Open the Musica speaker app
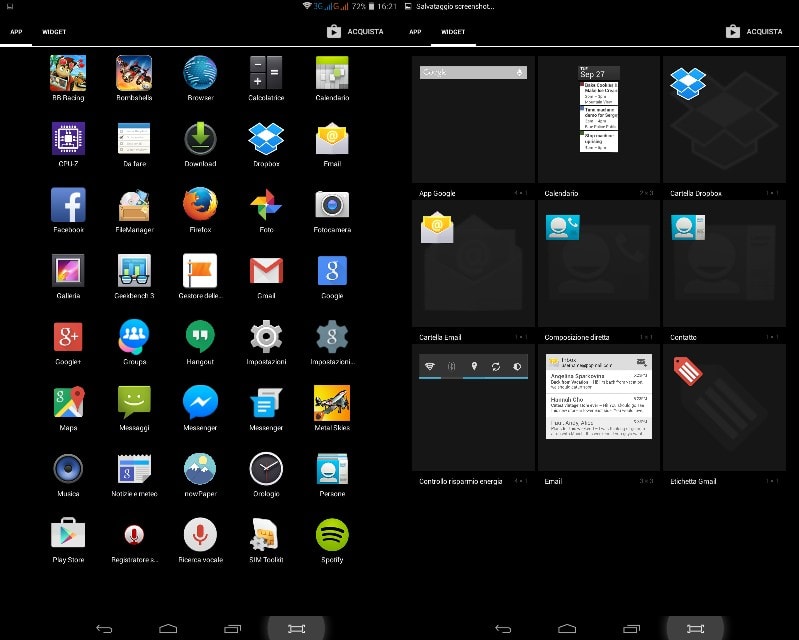This screenshot has height=640, width=799. (x=68, y=468)
